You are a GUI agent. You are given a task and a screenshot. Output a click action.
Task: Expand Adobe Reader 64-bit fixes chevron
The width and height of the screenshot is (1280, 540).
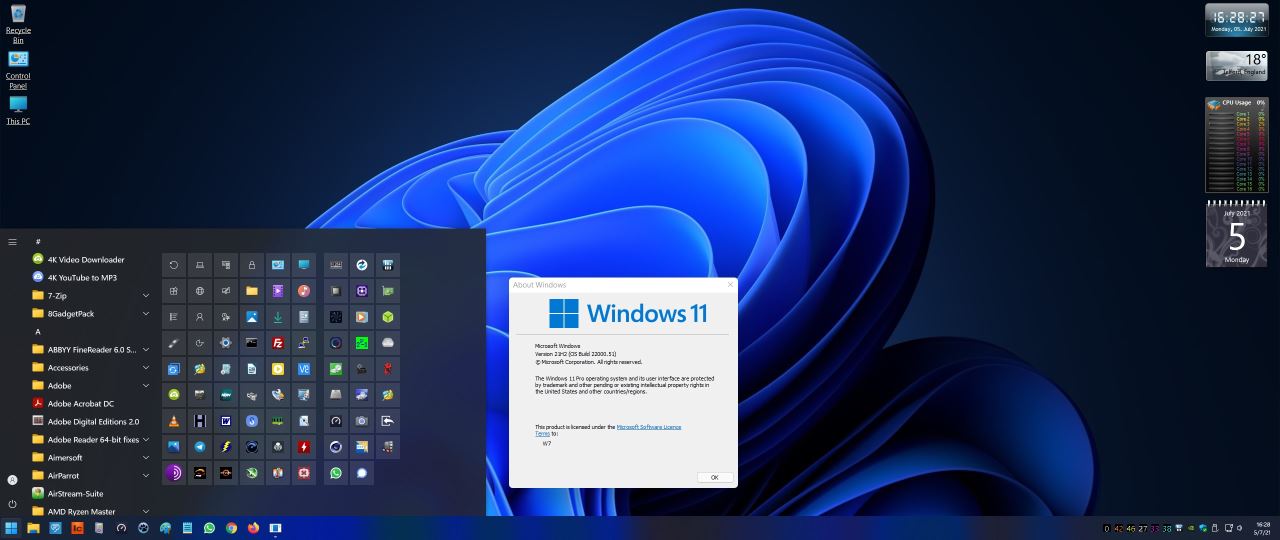[x=146, y=439]
